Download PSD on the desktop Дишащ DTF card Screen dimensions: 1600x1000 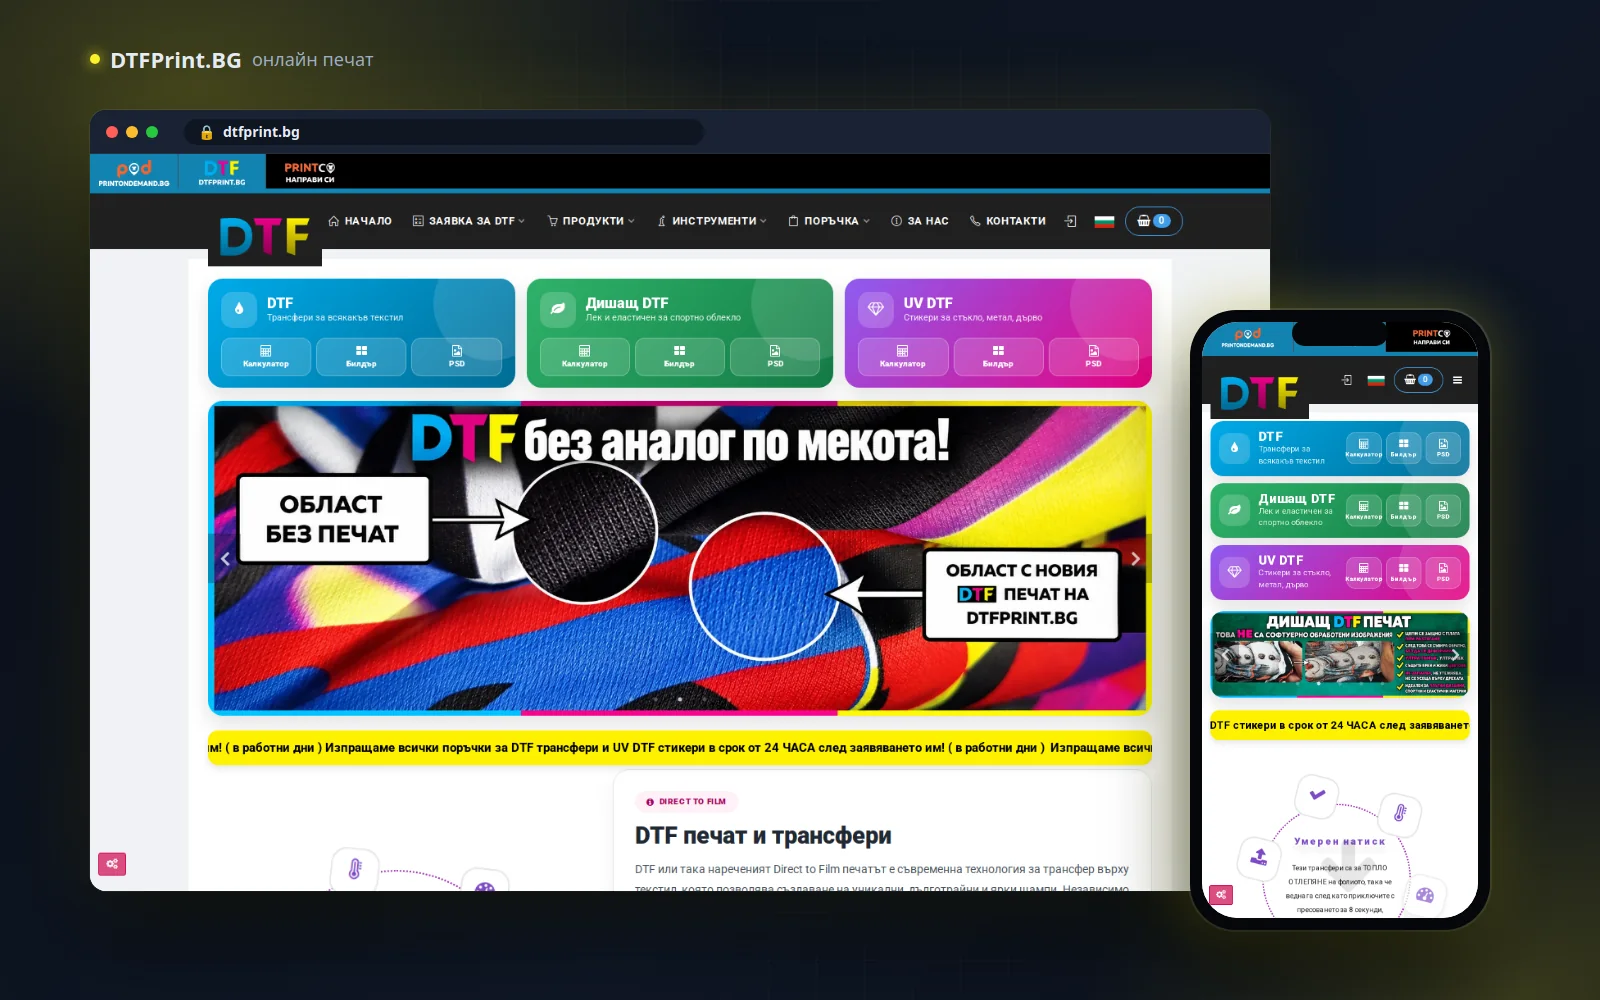(x=775, y=356)
